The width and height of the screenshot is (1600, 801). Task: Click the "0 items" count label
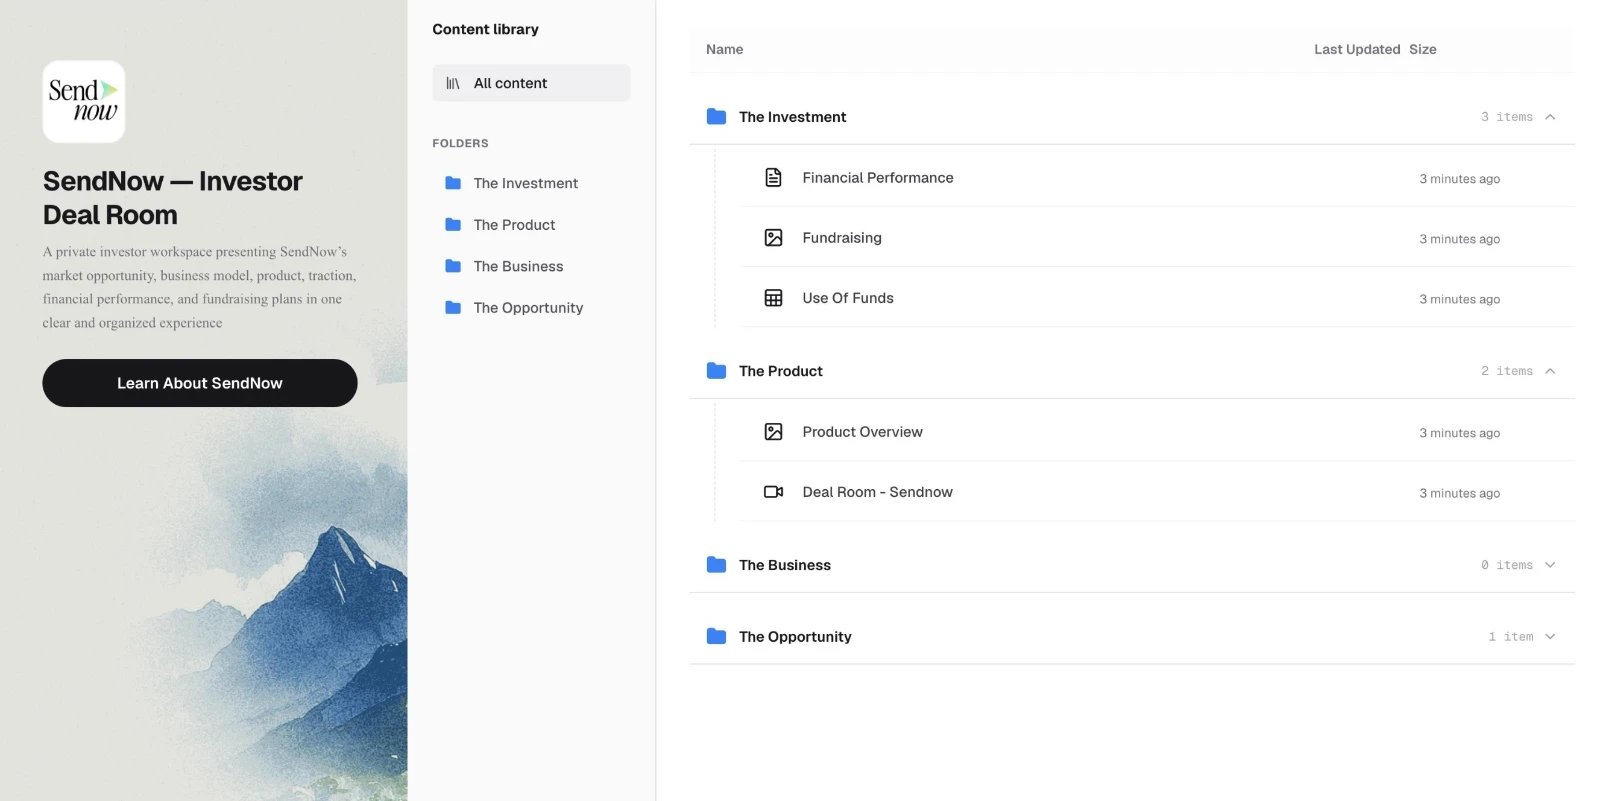click(x=1507, y=565)
